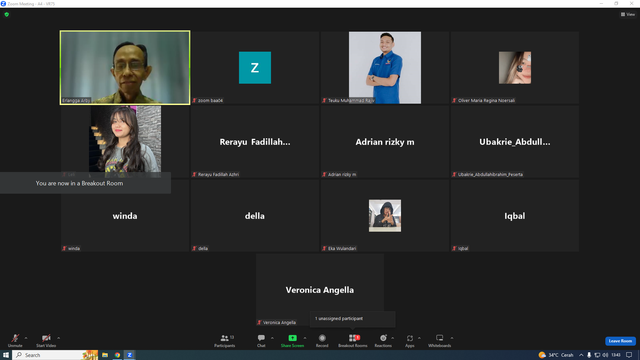Click 'You are now in a Breakout Room' notice

point(85,183)
